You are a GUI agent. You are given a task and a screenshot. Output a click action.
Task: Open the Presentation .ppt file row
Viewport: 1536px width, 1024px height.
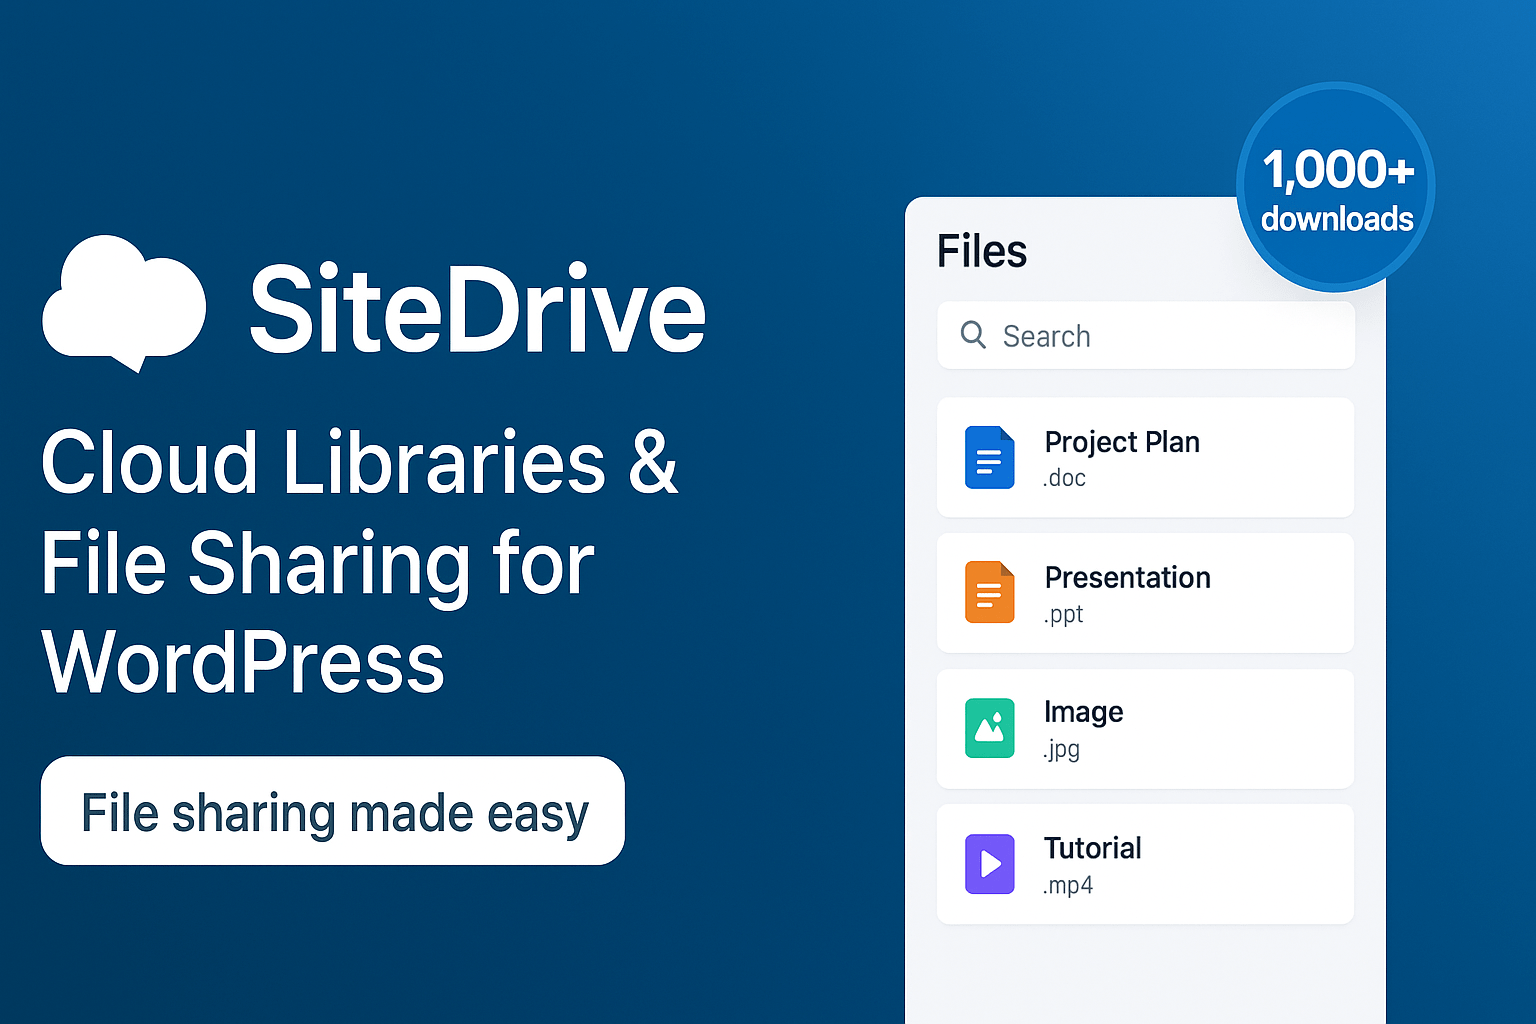pos(1145,592)
